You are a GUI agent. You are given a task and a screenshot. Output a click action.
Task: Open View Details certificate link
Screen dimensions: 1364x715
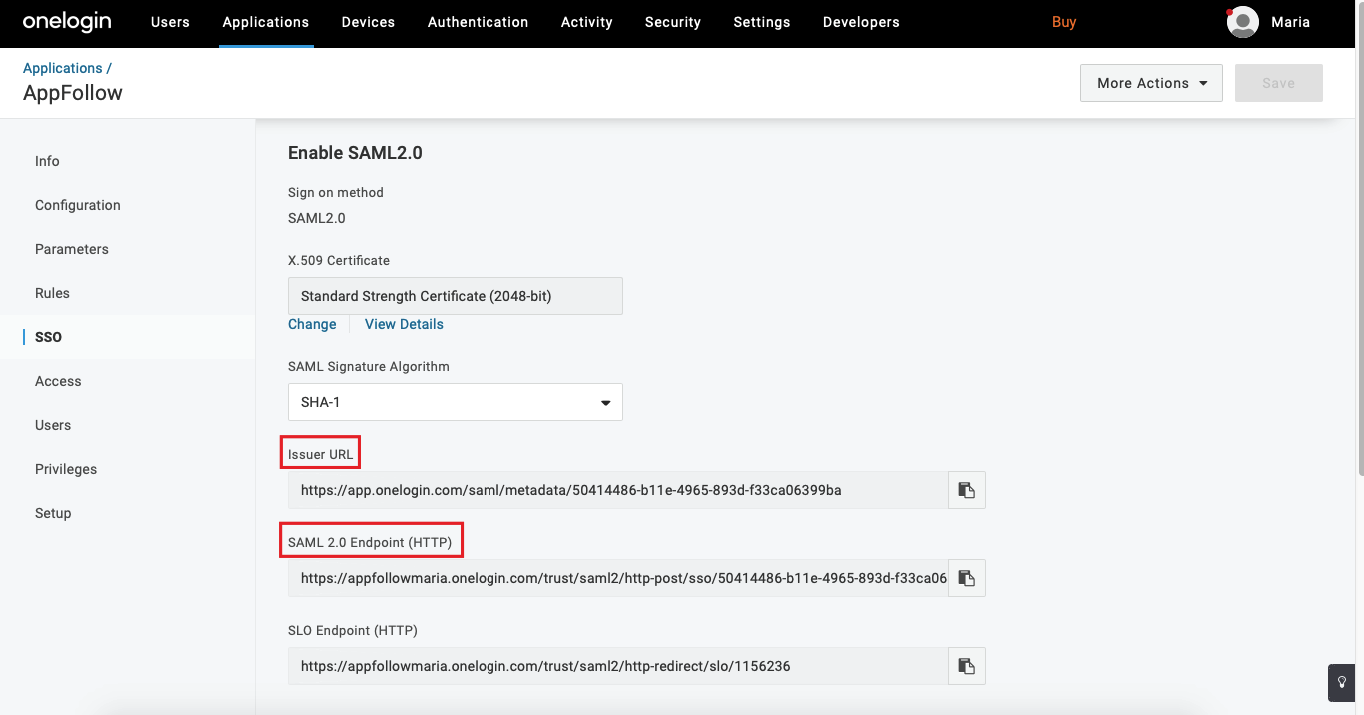pyautogui.click(x=404, y=324)
